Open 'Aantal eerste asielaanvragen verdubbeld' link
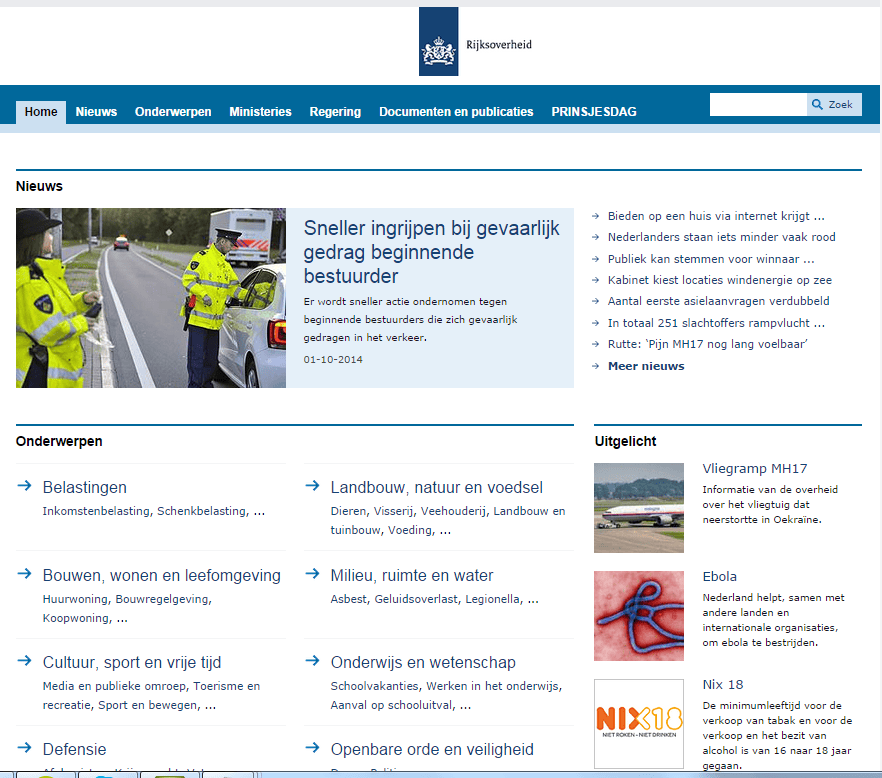The width and height of the screenshot is (882, 778). (719, 302)
